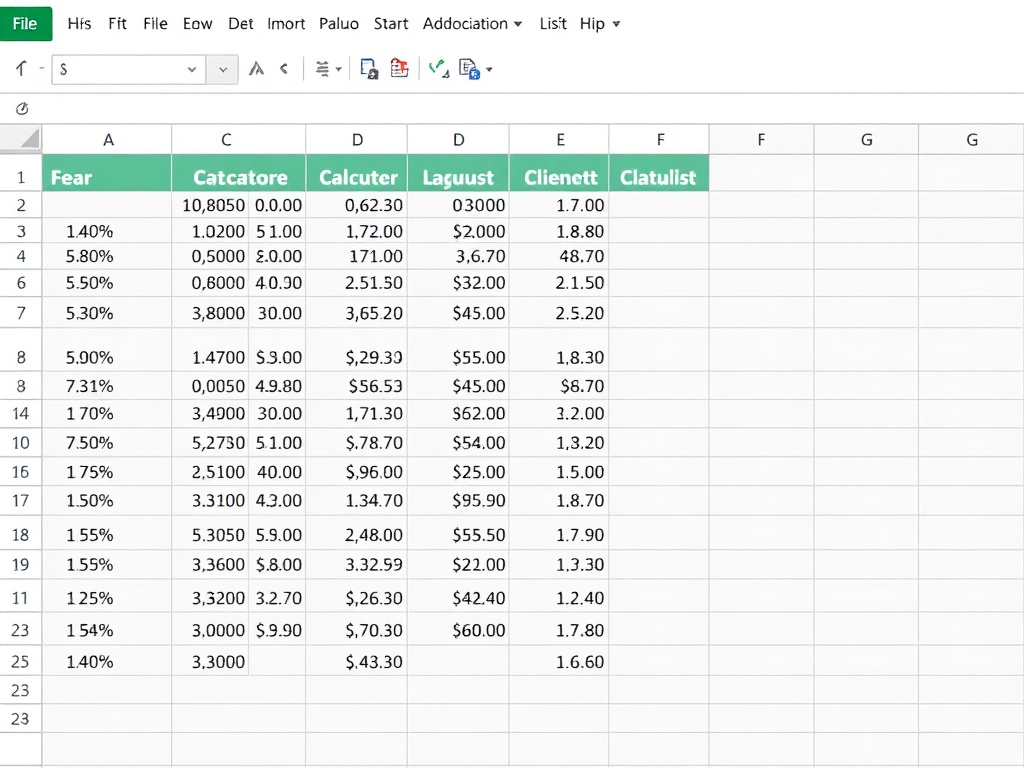Click the undo arrow icon in the toolbar
The image size is (1024, 768).
point(18,68)
